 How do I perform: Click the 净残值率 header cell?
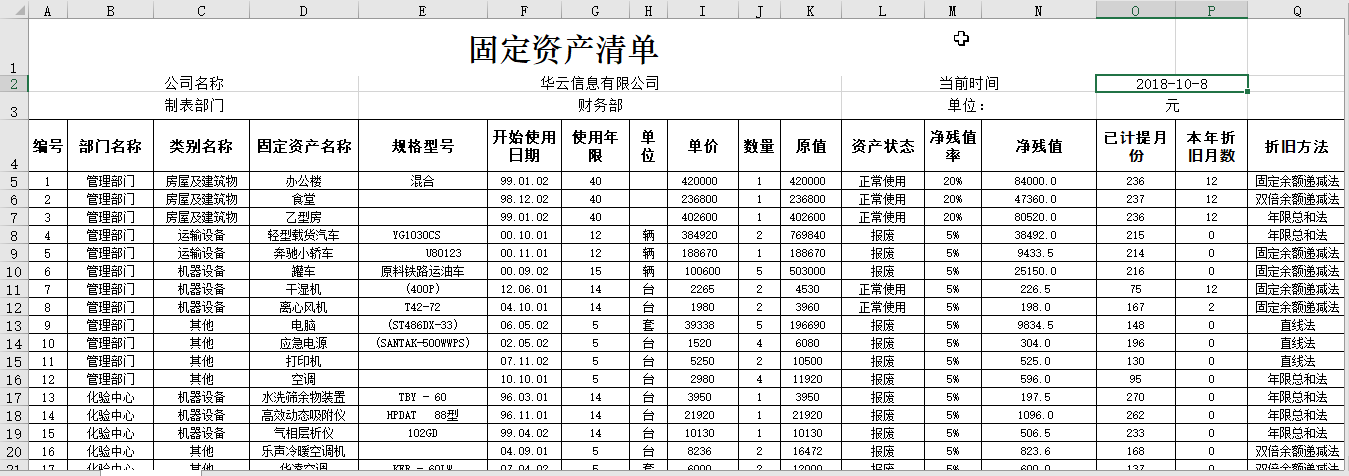click(x=952, y=147)
